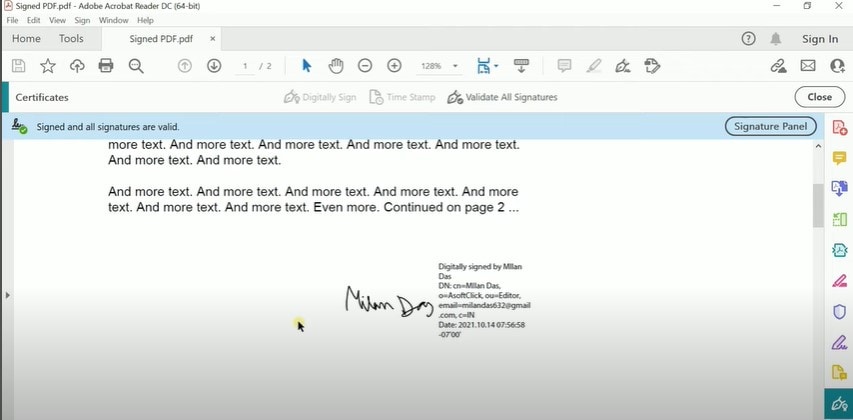Share a link to file
This screenshot has height=420, width=853.
pyautogui.click(x=779, y=66)
